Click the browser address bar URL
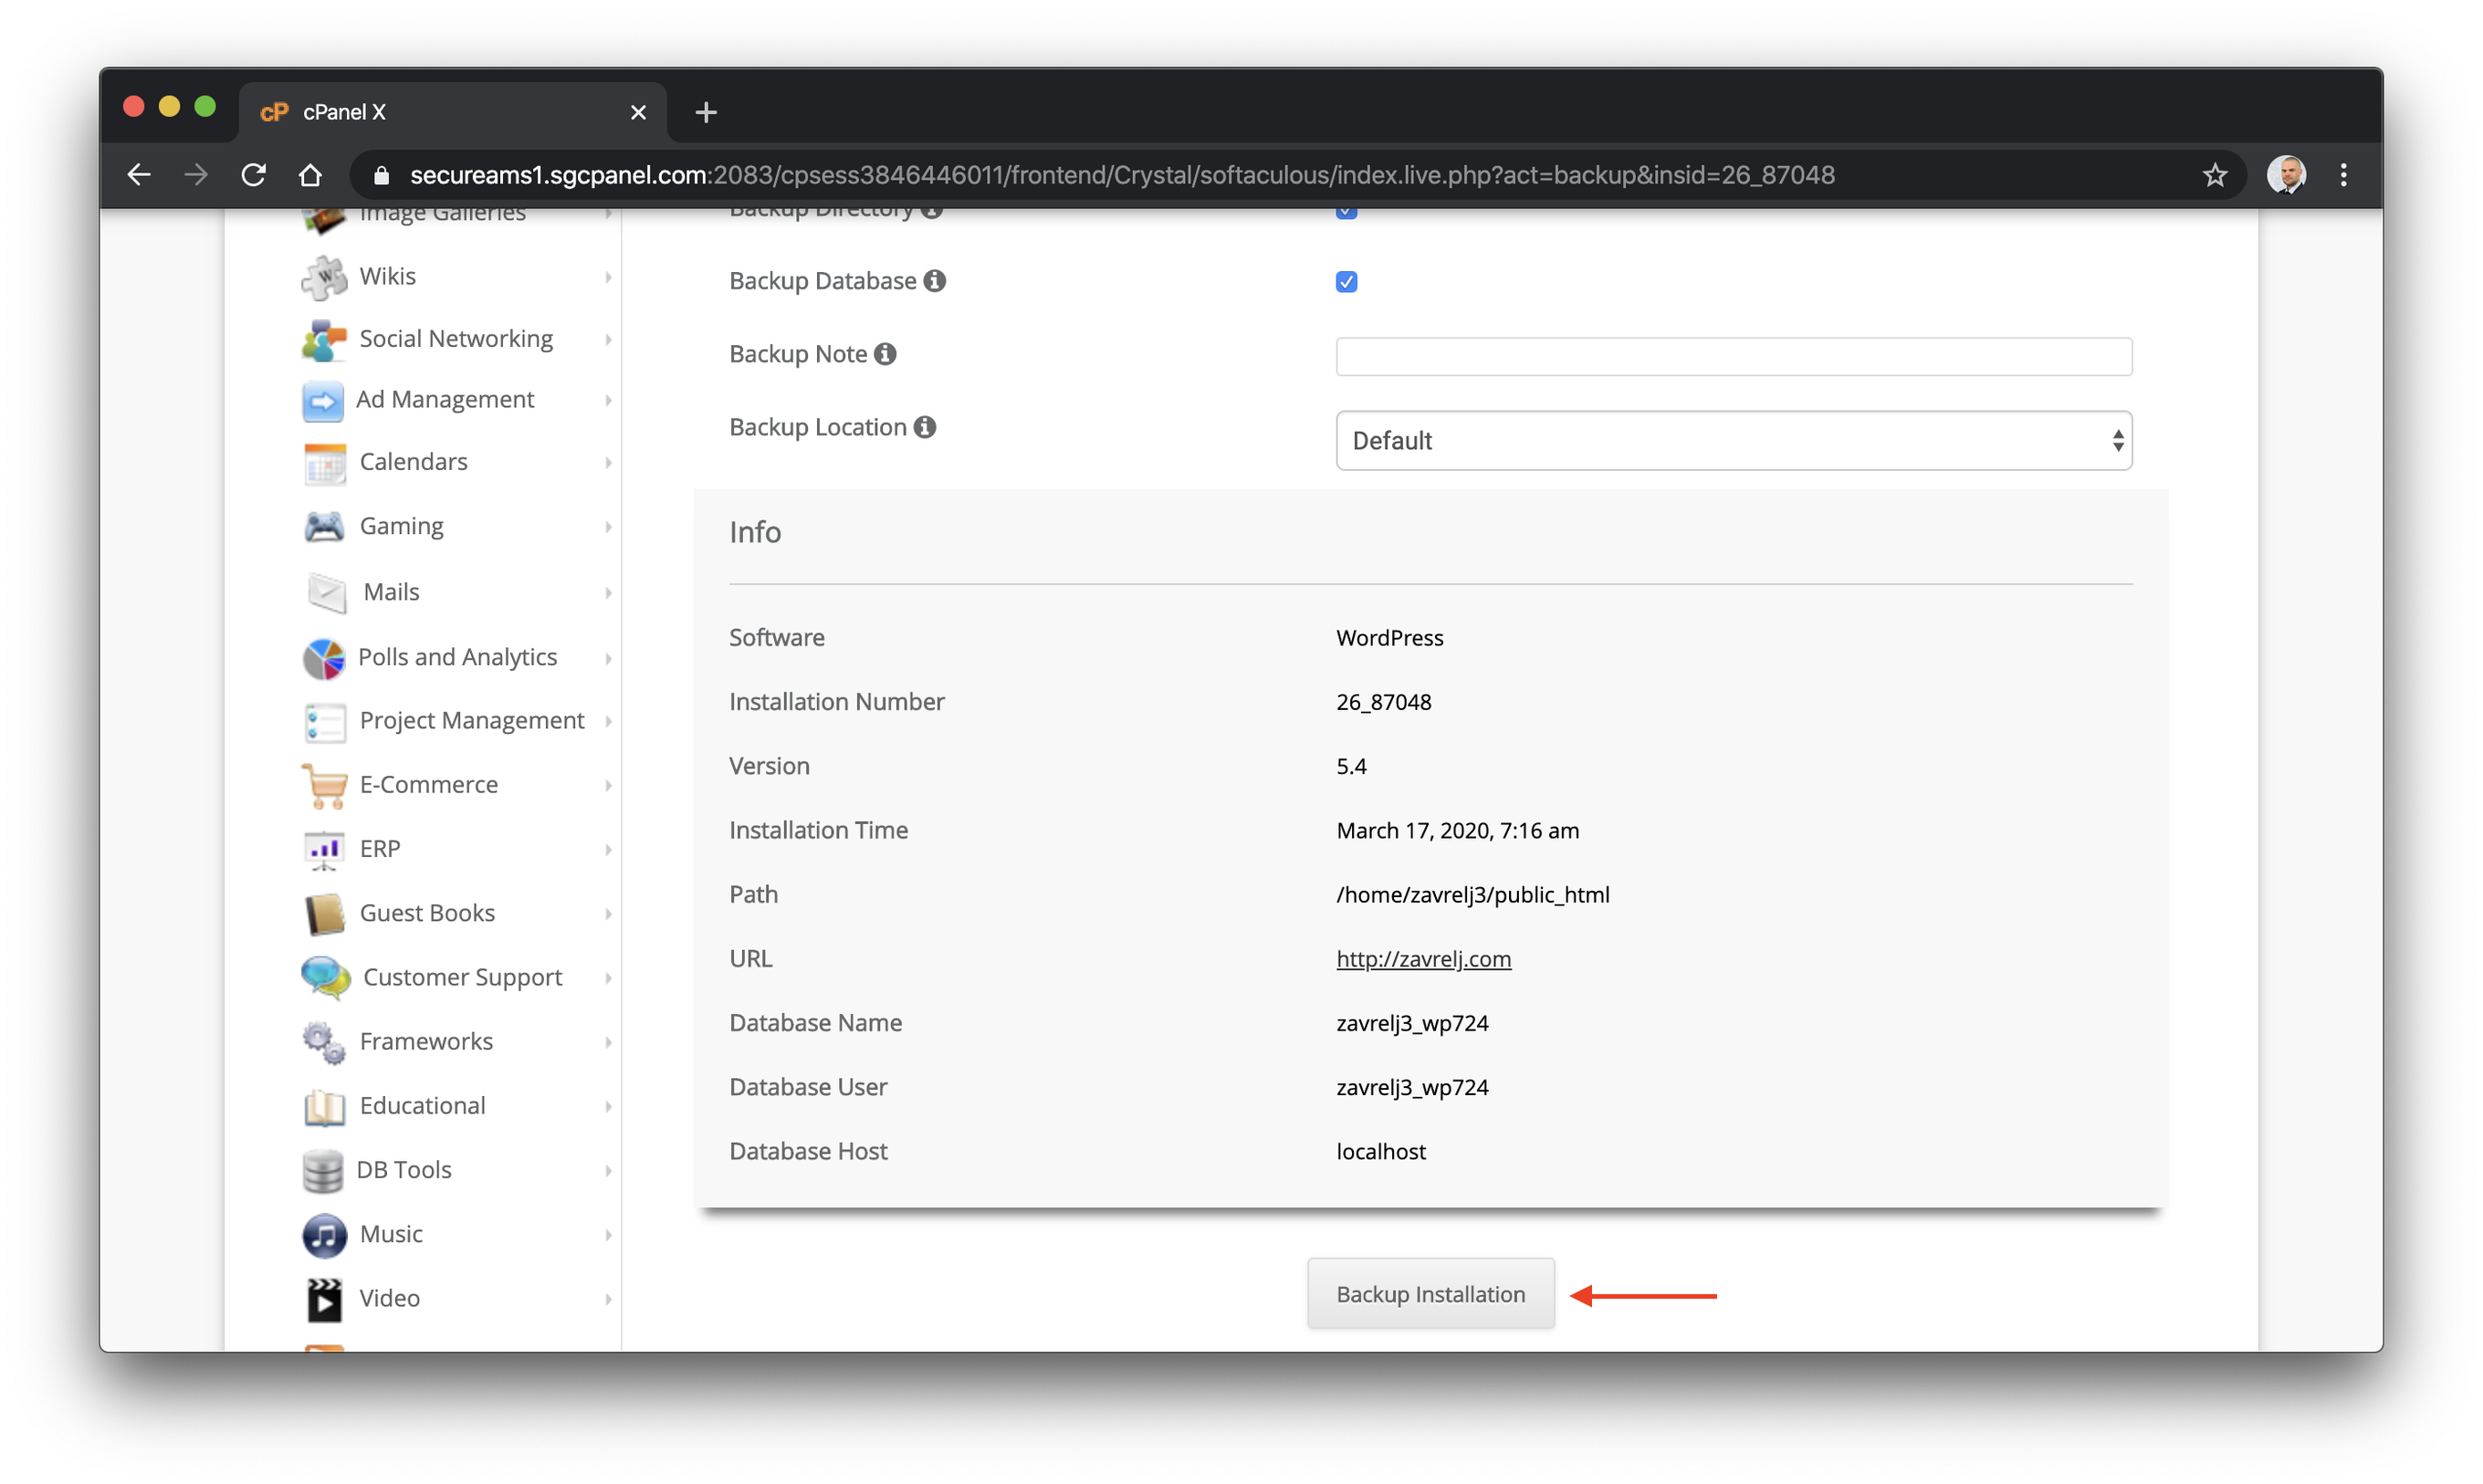 click(x=1122, y=175)
